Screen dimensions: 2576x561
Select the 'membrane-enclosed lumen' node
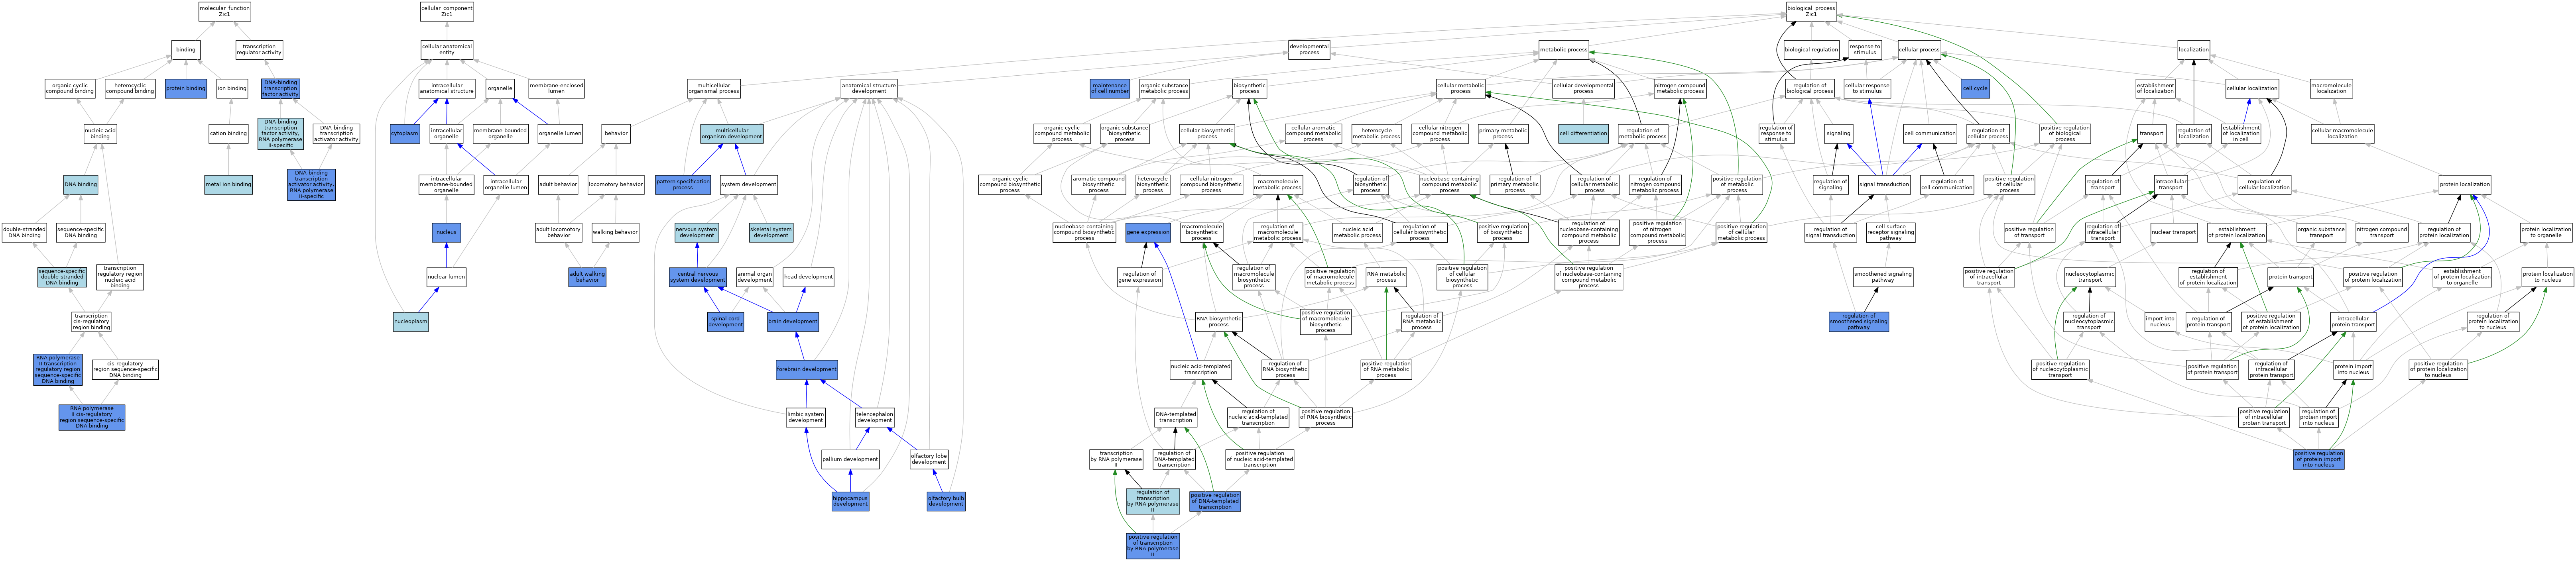tap(556, 88)
